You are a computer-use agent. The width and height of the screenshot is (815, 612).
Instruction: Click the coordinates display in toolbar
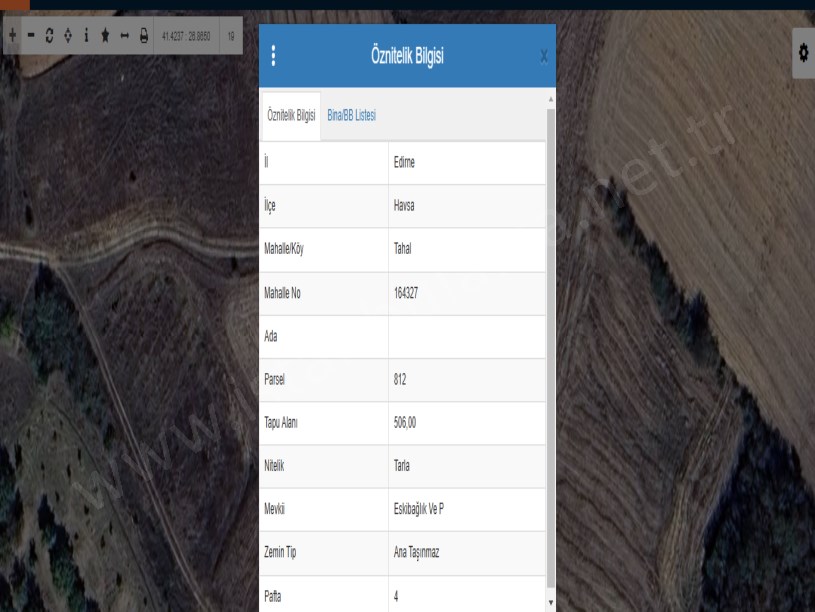[186, 36]
